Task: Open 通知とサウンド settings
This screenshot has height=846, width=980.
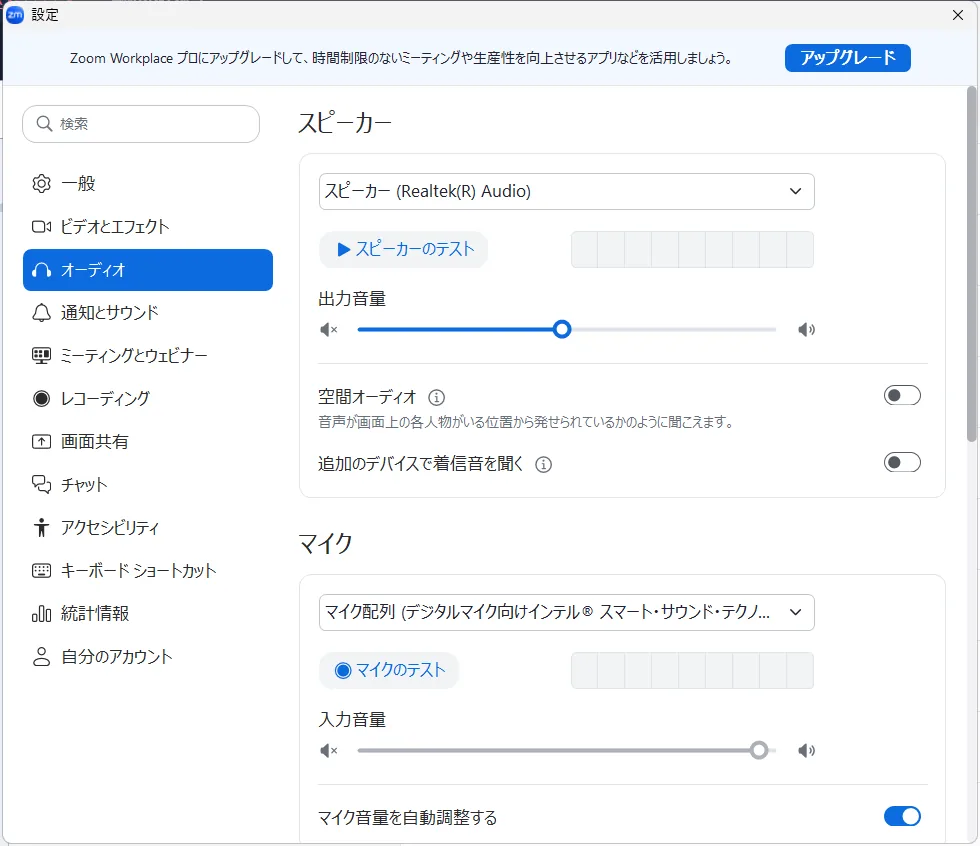Action: click(148, 312)
